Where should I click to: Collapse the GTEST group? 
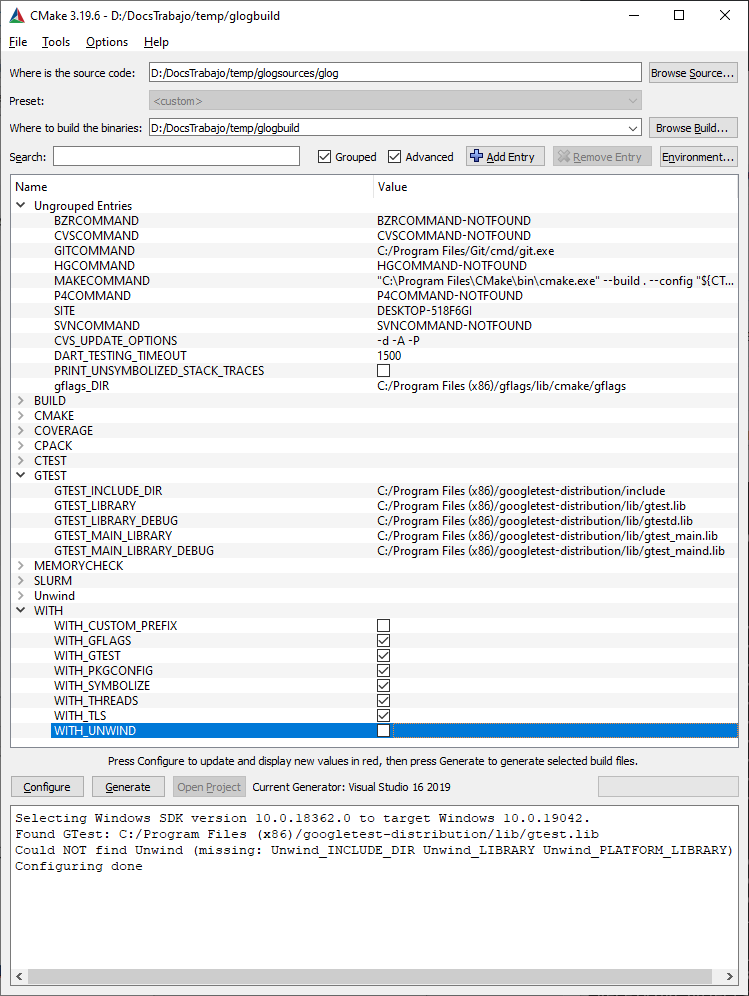click(21, 475)
